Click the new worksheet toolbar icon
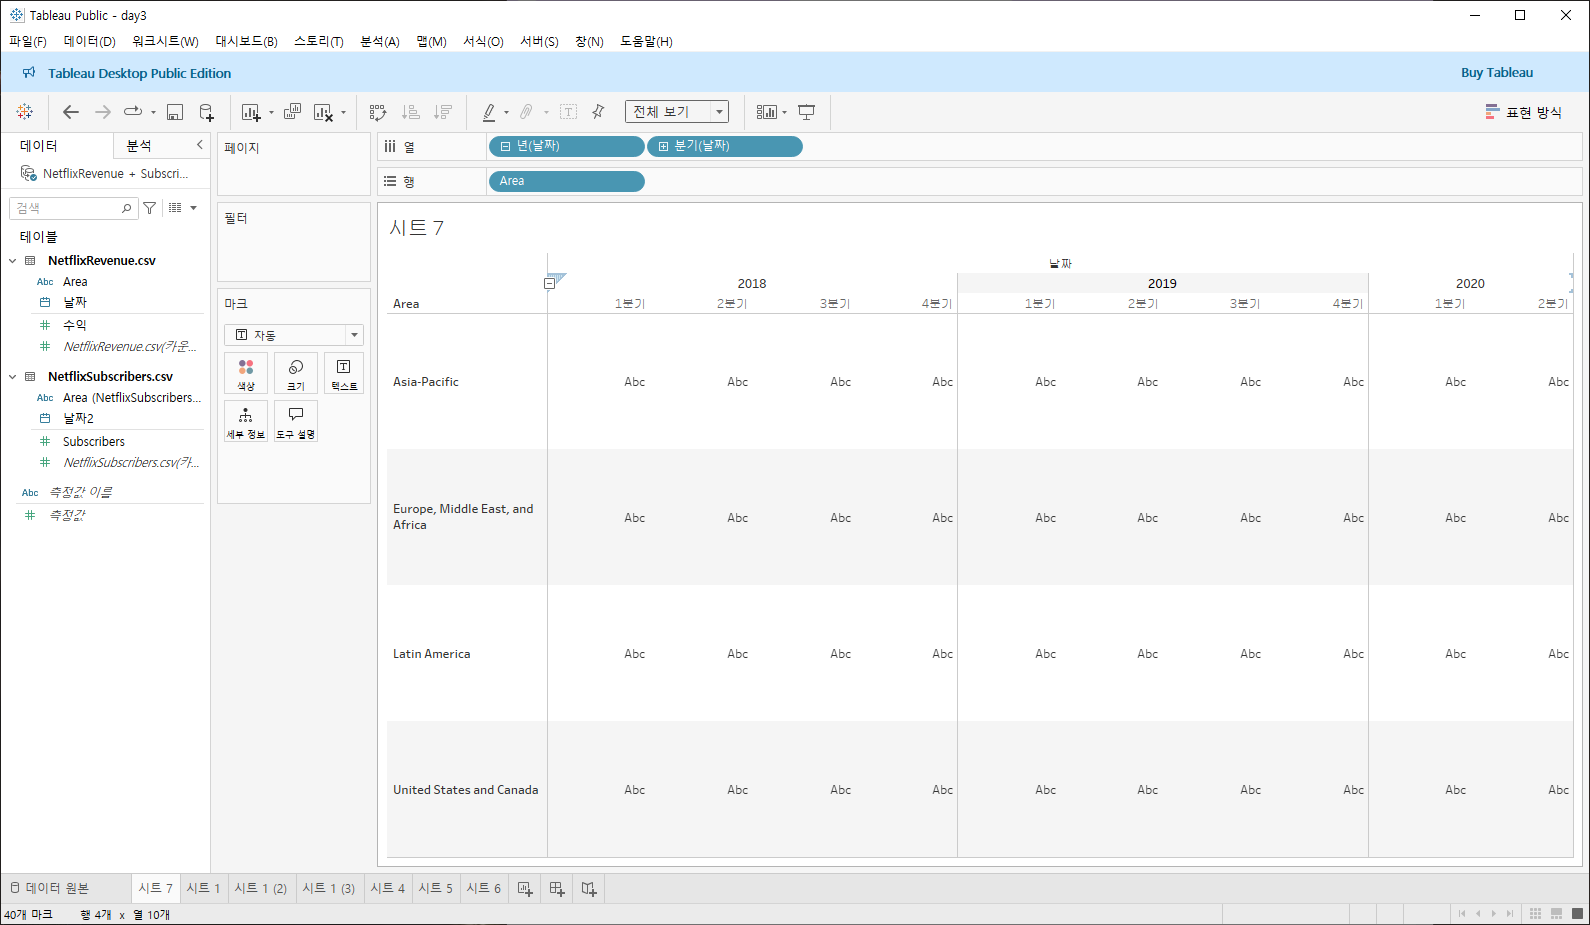Viewport: 1590px width, 925px height. (251, 112)
